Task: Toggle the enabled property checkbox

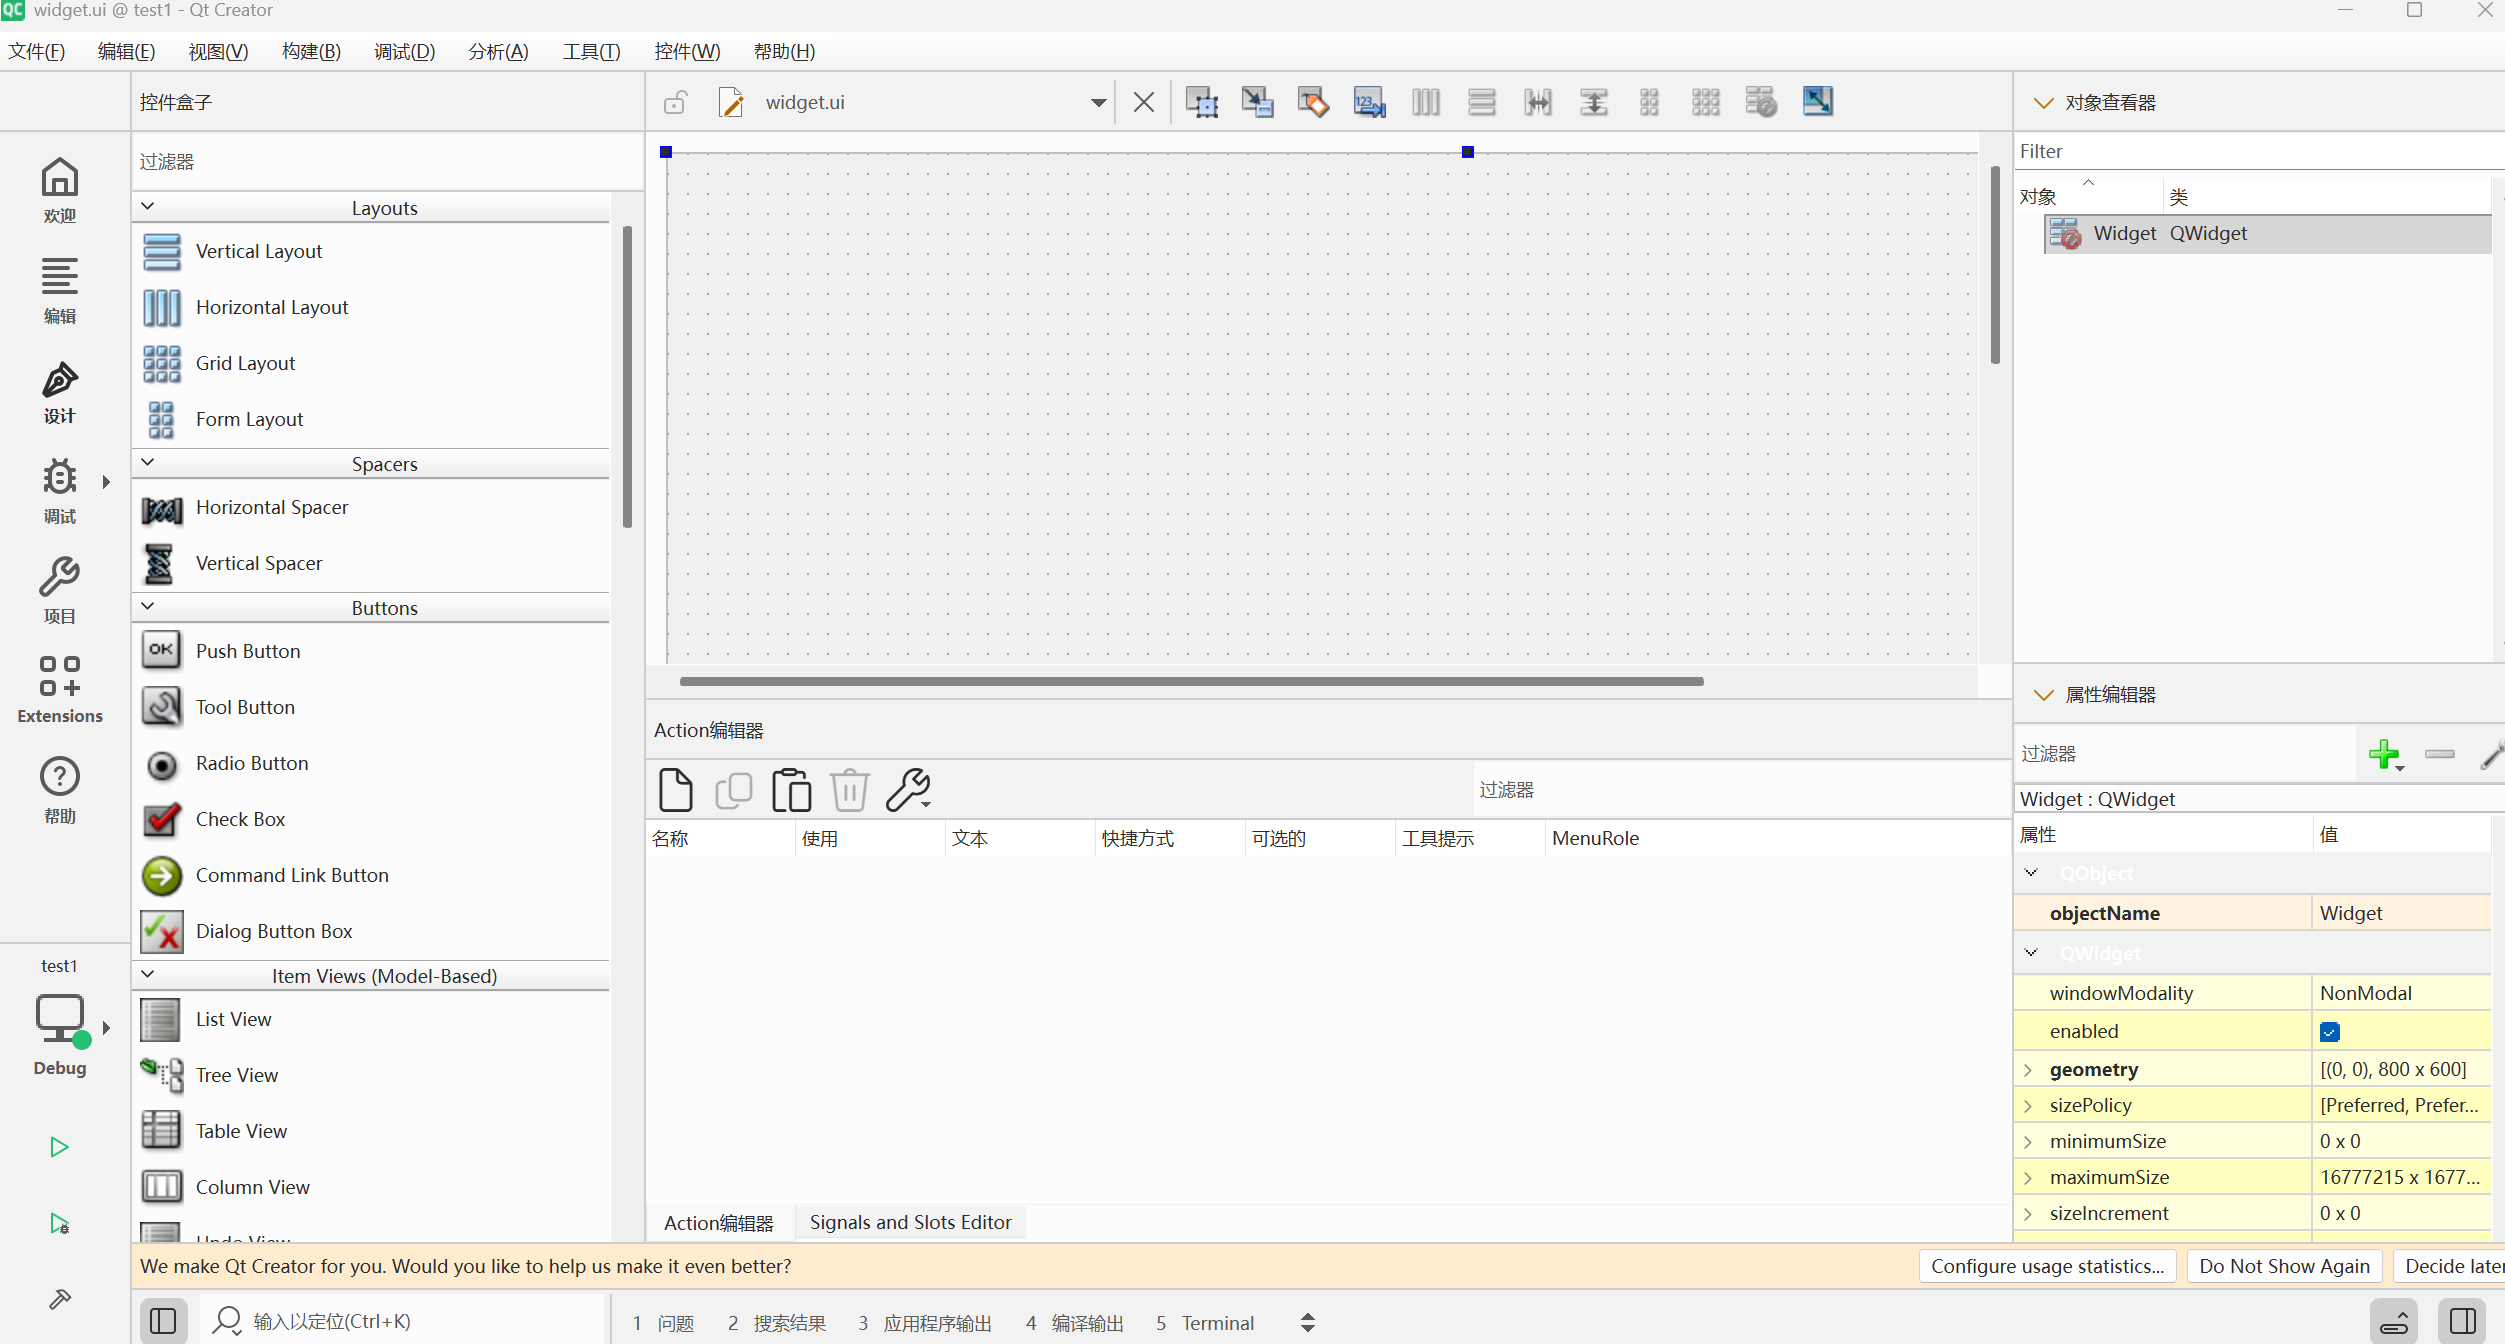Action: tap(2329, 1032)
